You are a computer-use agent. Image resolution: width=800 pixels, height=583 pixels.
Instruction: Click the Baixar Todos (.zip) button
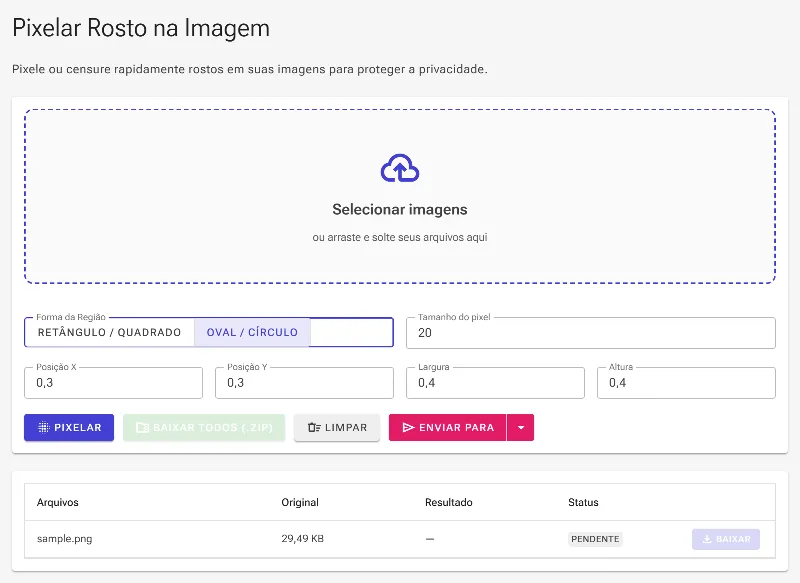pyautogui.click(x=204, y=427)
